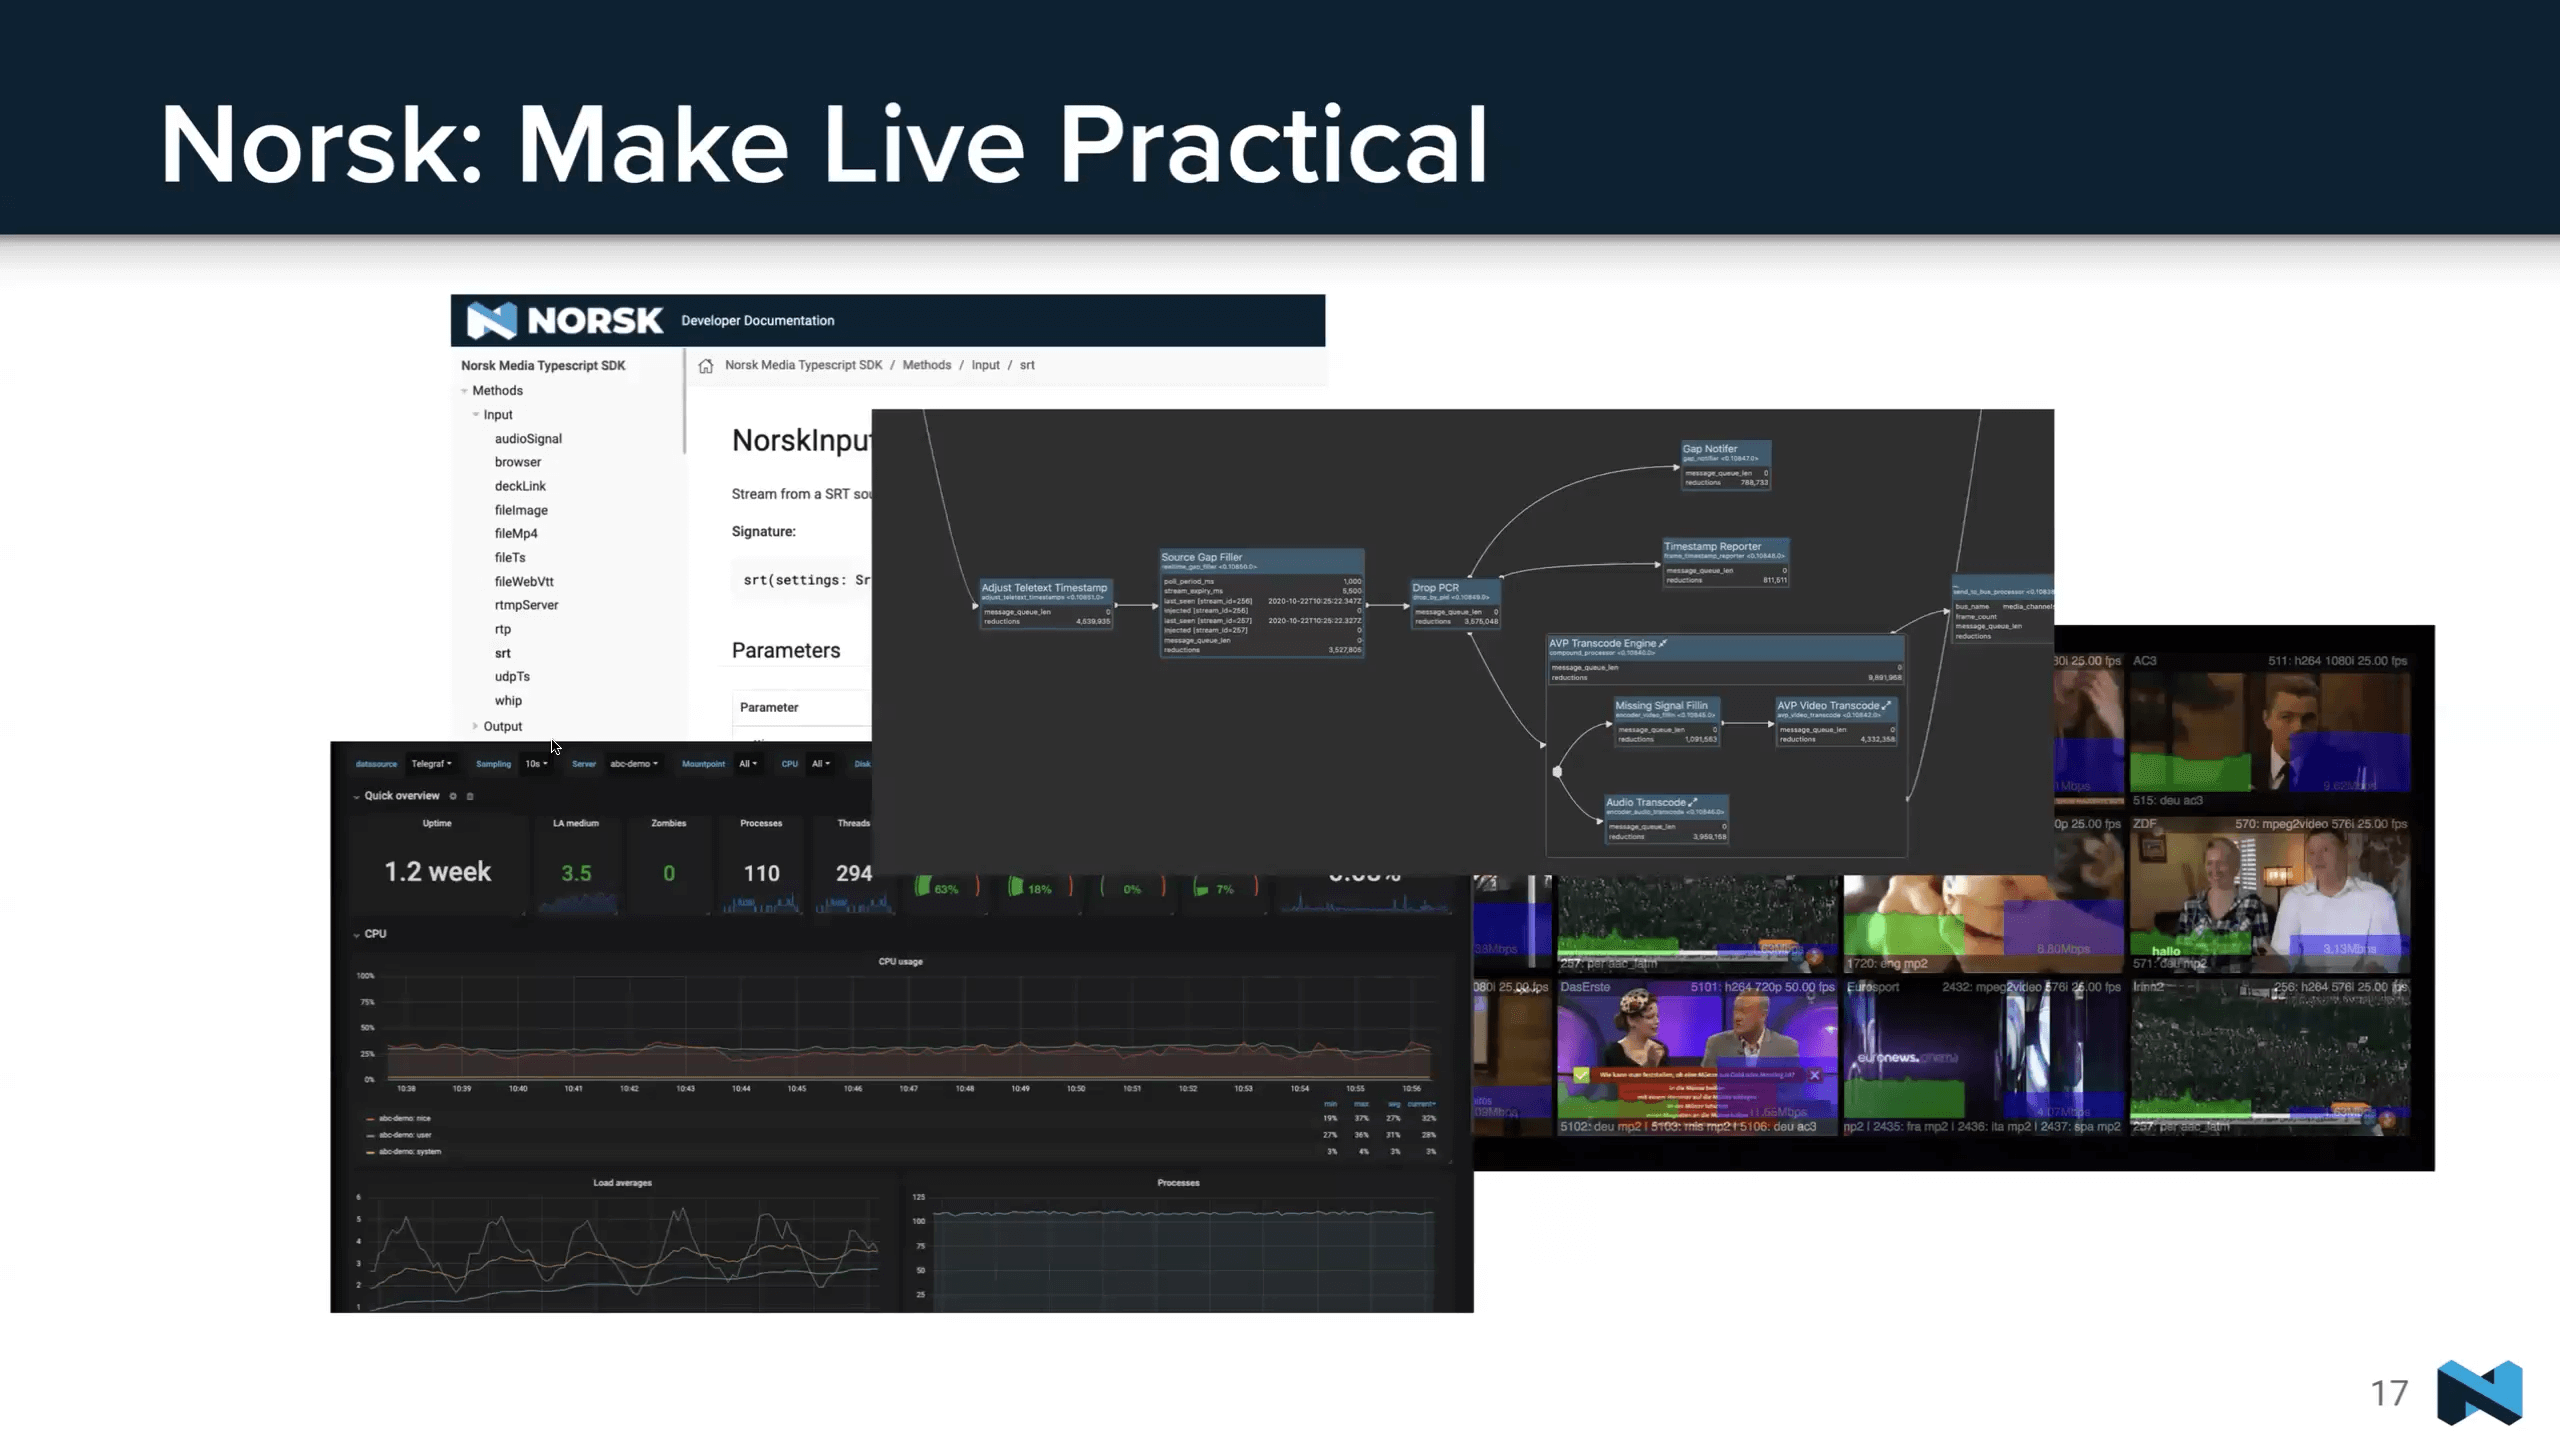Screen dimensions: 2560x1440
Task: Expand the Output tree section
Action: [x=475, y=726]
